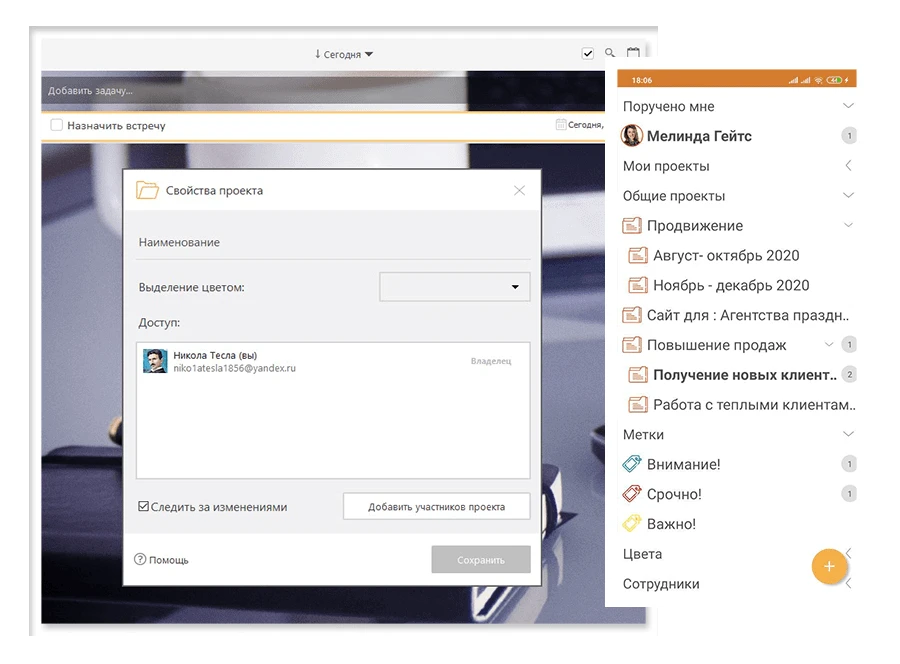This screenshot has width=900, height=664.
Task: Collapse the Поручено мне section chevron
Action: 848,106
